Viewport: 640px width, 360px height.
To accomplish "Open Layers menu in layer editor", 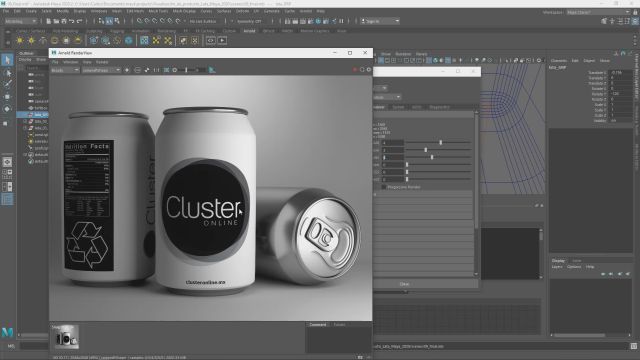I will tap(557, 267).
